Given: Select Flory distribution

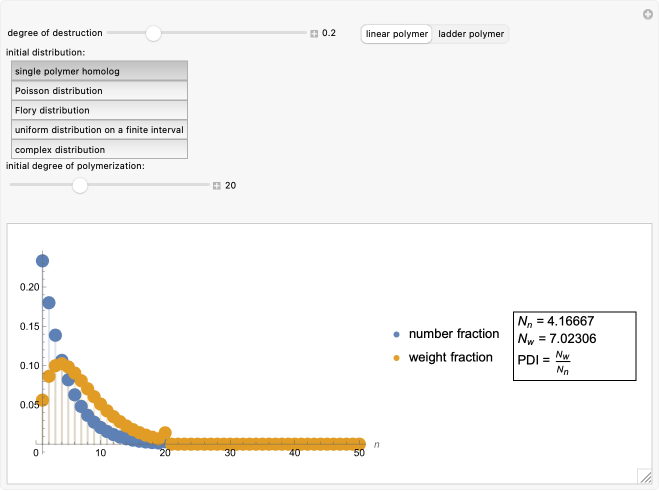Looking at the screenshot, I should point(98,110).
